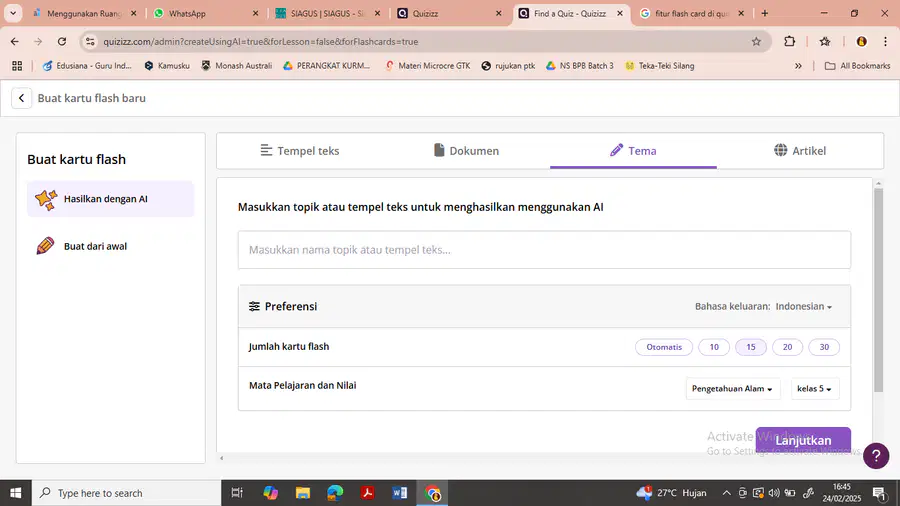Open the browser extensions puzzle icon
This screenshot has height=506, width=900.
(789, 41)
